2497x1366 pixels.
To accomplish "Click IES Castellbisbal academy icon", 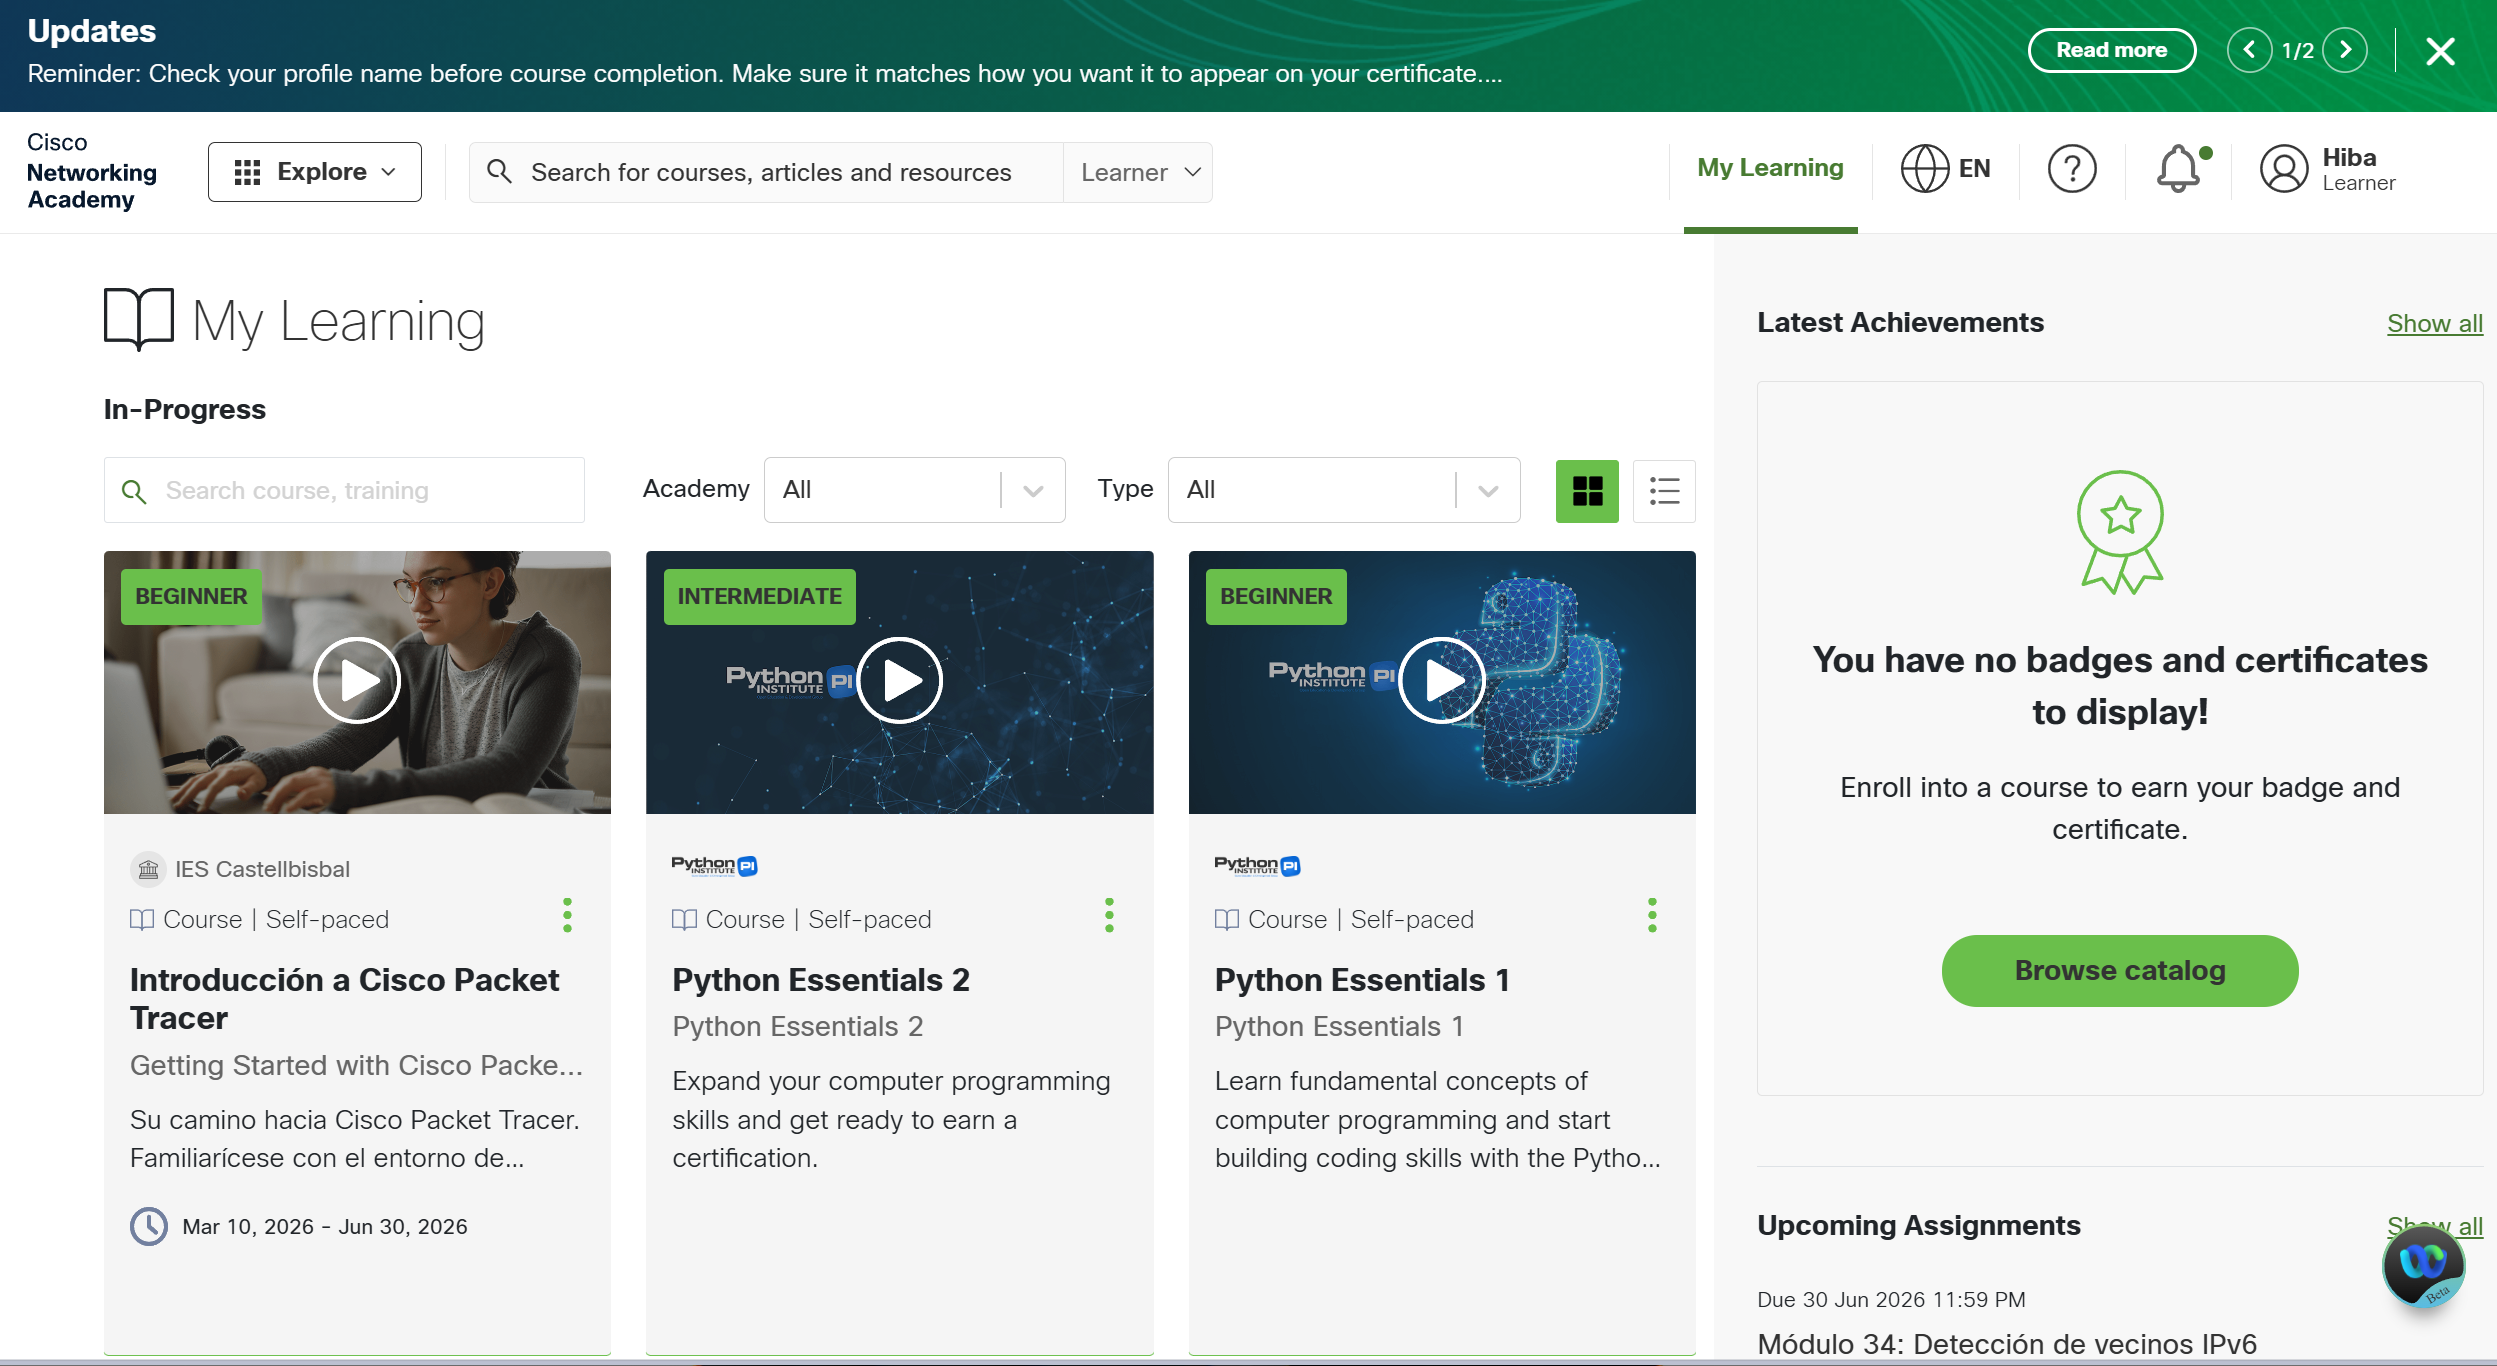I will 148,869.
